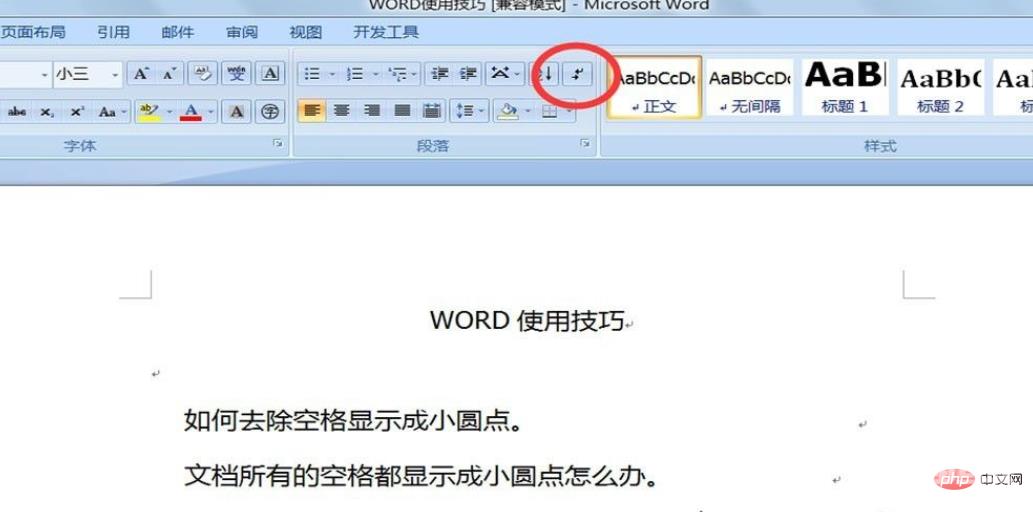Viewport: 1033px width, 512px height.
Task: Switch to the 开发工具 tab
Action: (386, 32)
